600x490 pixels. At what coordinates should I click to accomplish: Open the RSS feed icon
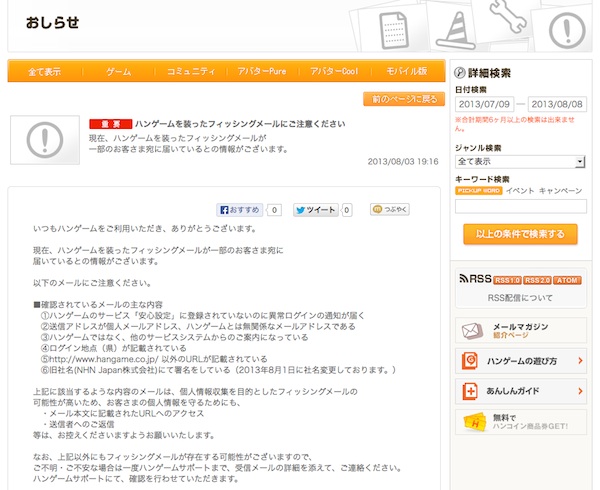pos(463,278)
